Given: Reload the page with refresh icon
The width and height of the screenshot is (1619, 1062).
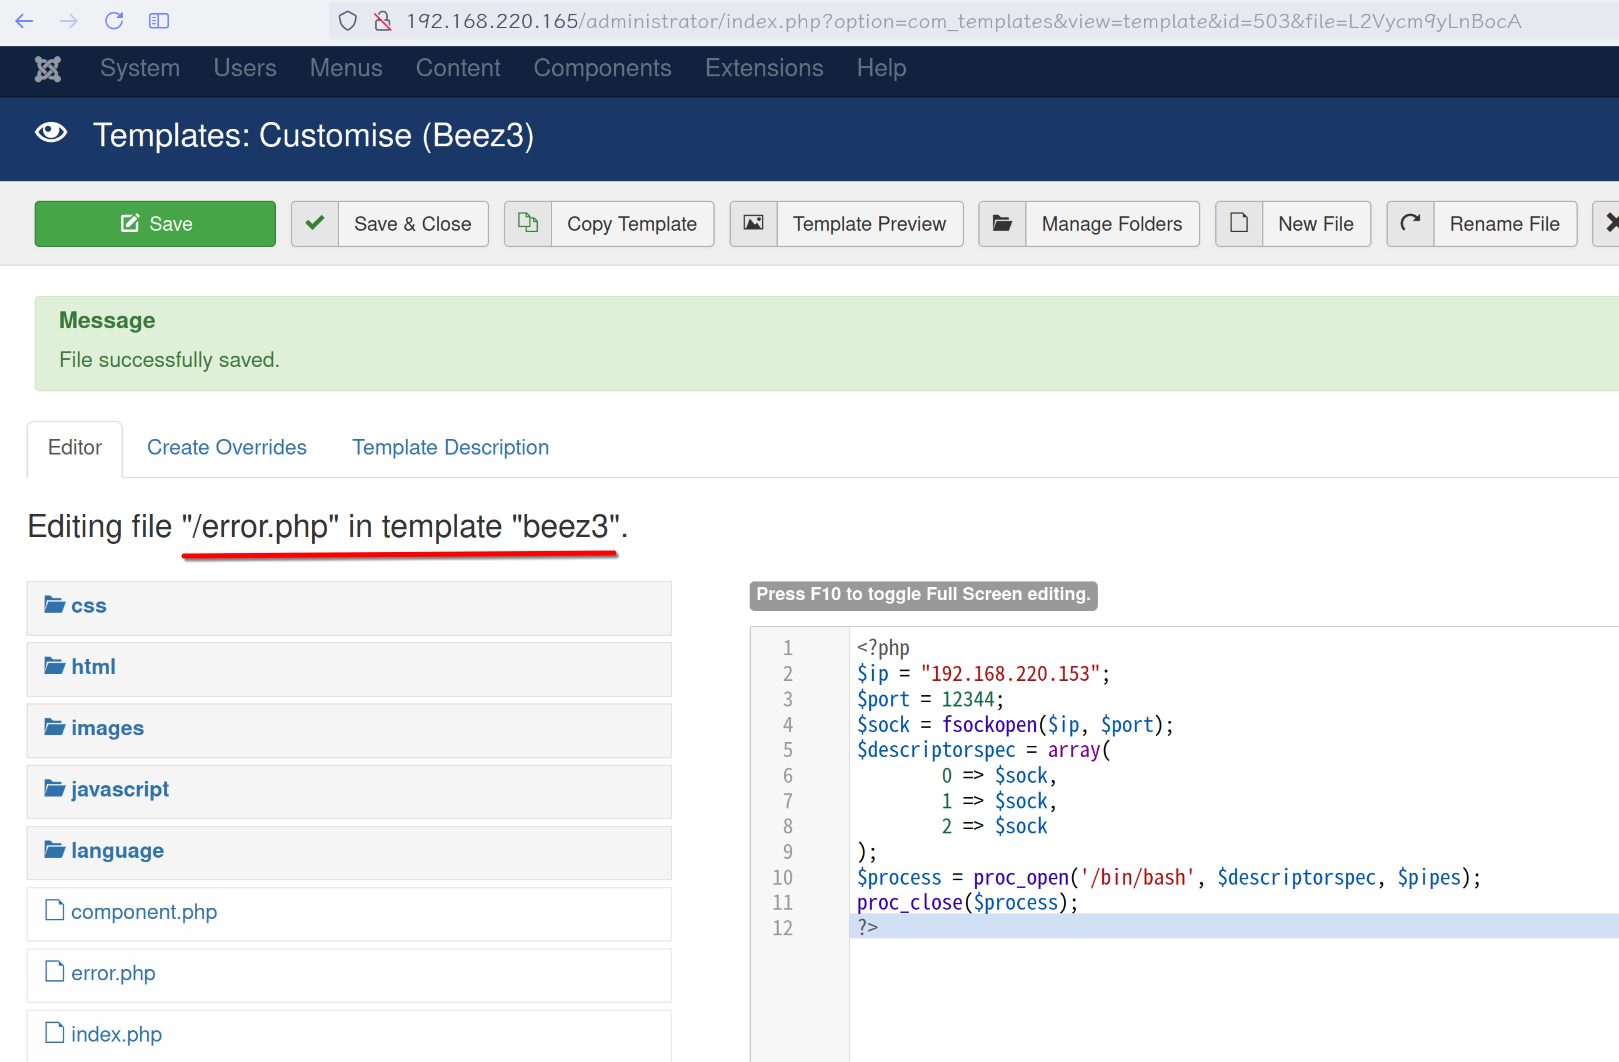Looking at the screenshot, I should [114, 21].
